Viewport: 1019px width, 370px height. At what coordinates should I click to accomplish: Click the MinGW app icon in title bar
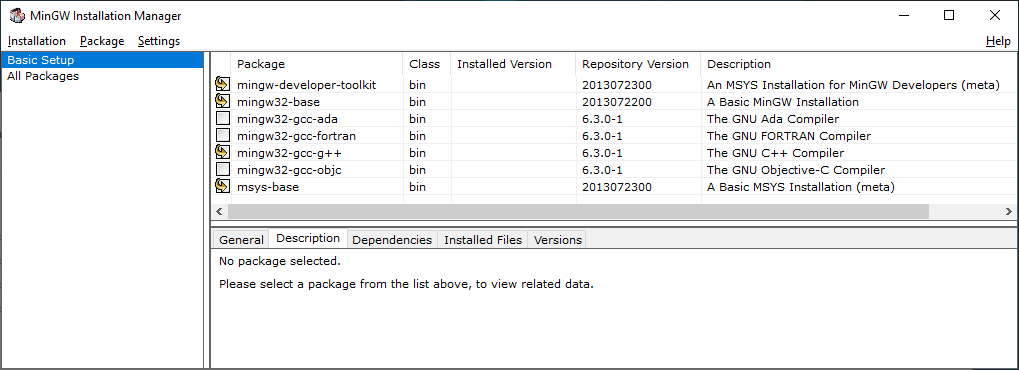[18, 16]
